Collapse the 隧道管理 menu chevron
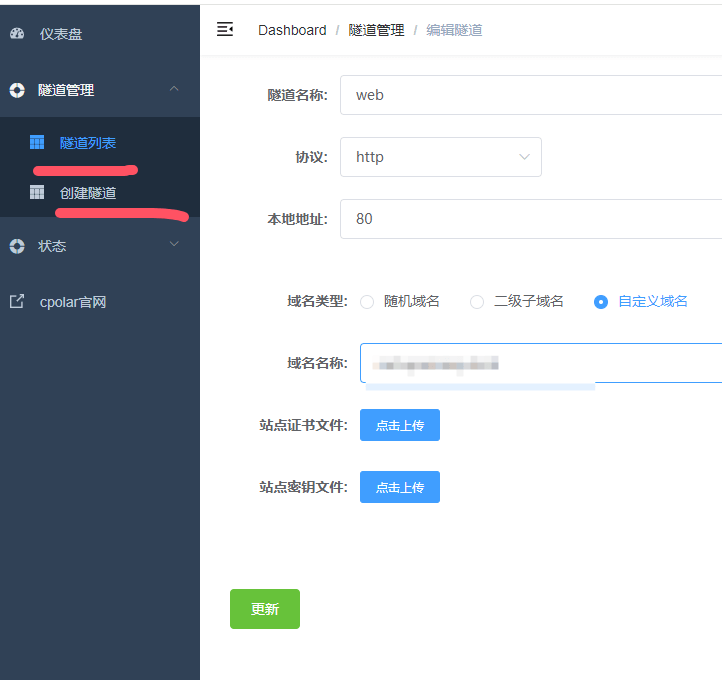 pyautogui.click(x=174, y=90)
